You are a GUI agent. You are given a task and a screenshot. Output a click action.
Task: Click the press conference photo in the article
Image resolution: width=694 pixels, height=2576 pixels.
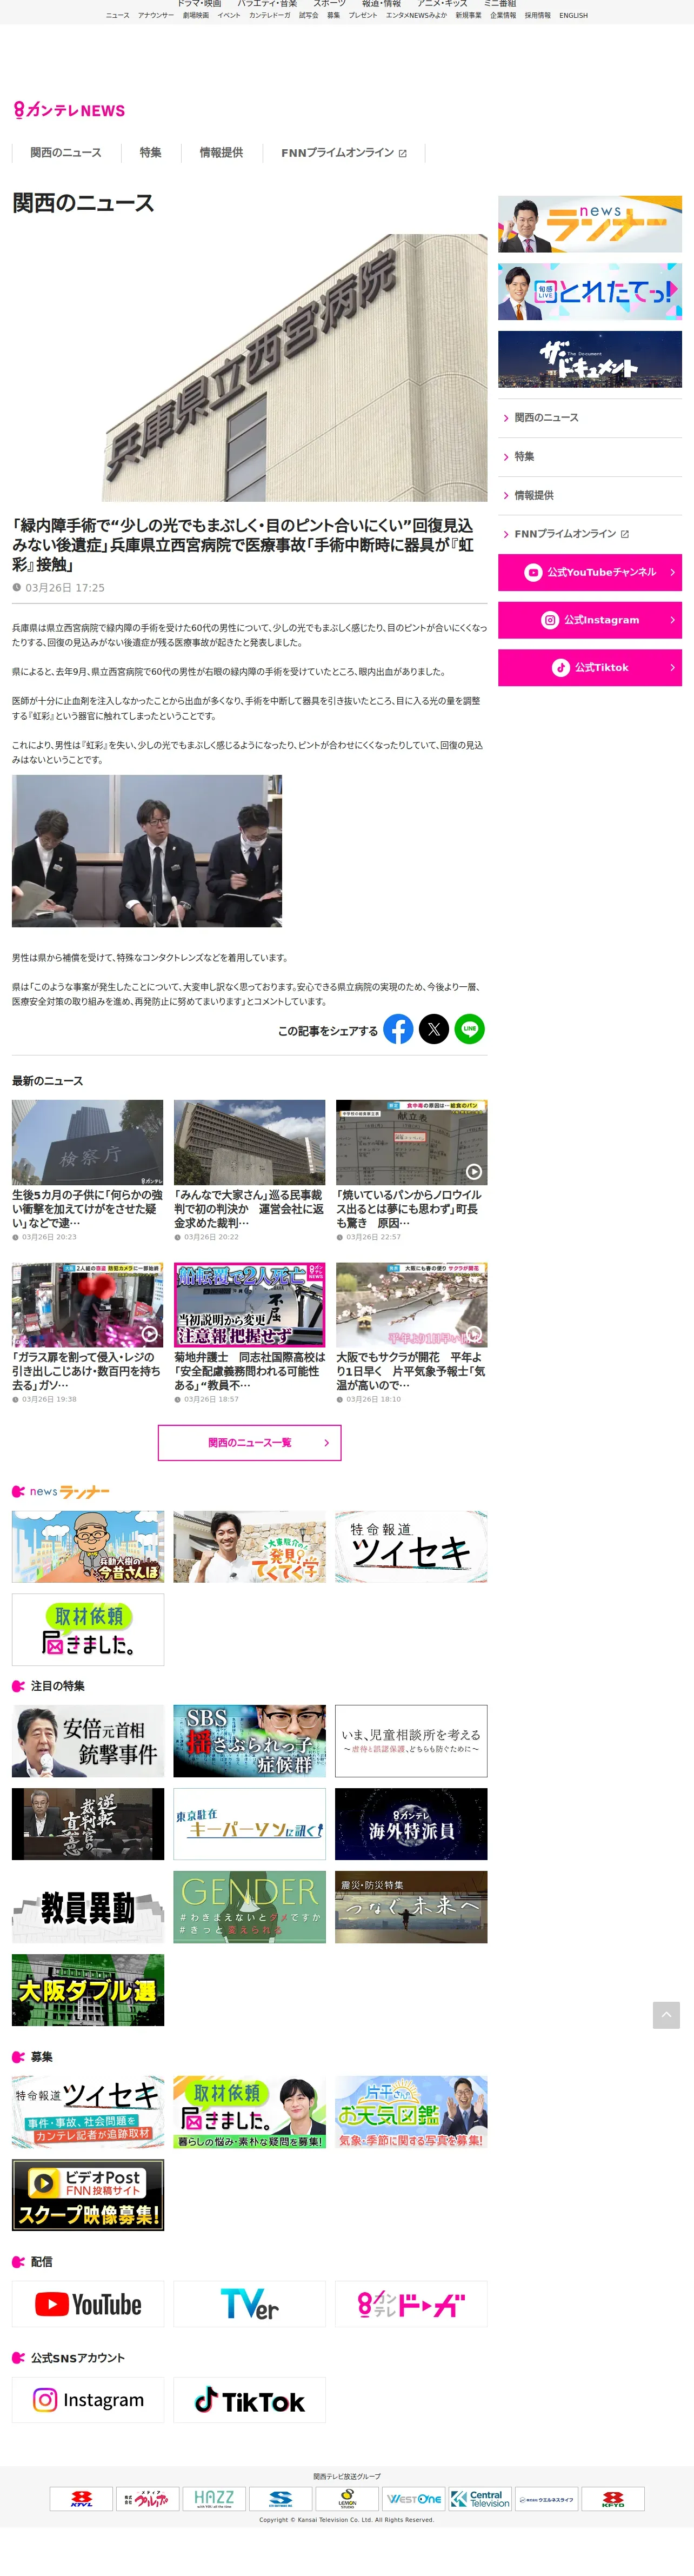tap(147, 851)
